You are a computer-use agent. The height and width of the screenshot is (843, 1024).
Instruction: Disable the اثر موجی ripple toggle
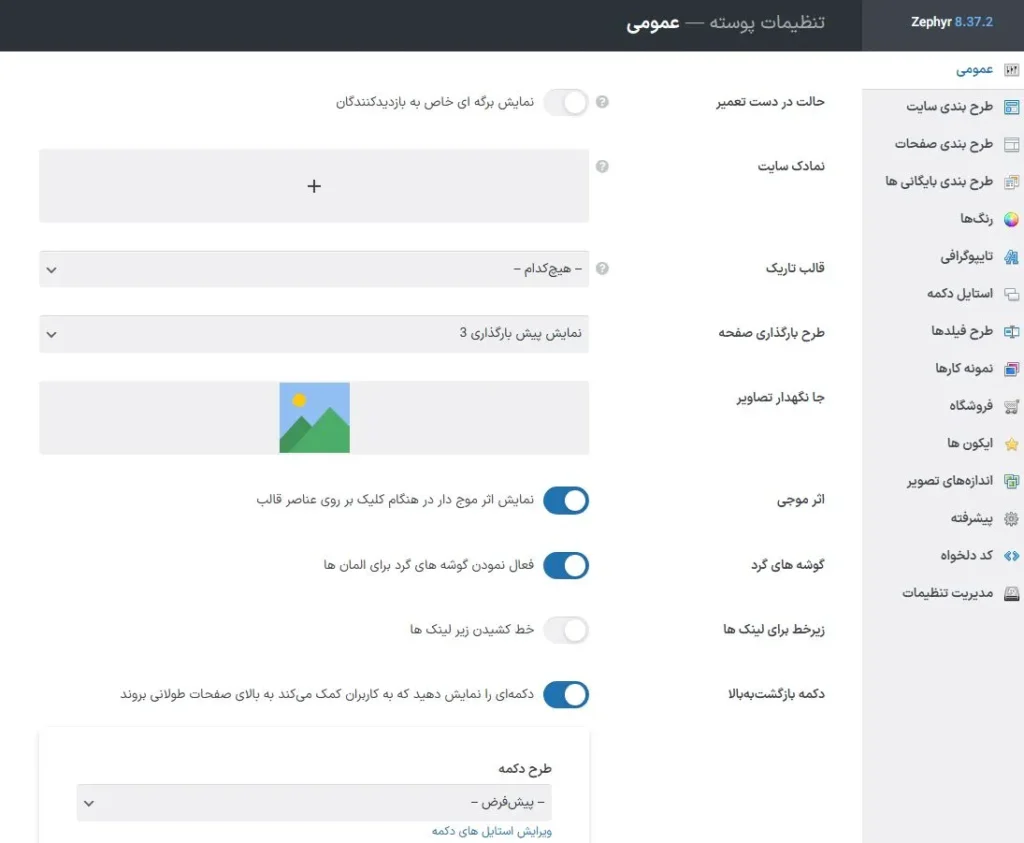[x=566, y=500]
